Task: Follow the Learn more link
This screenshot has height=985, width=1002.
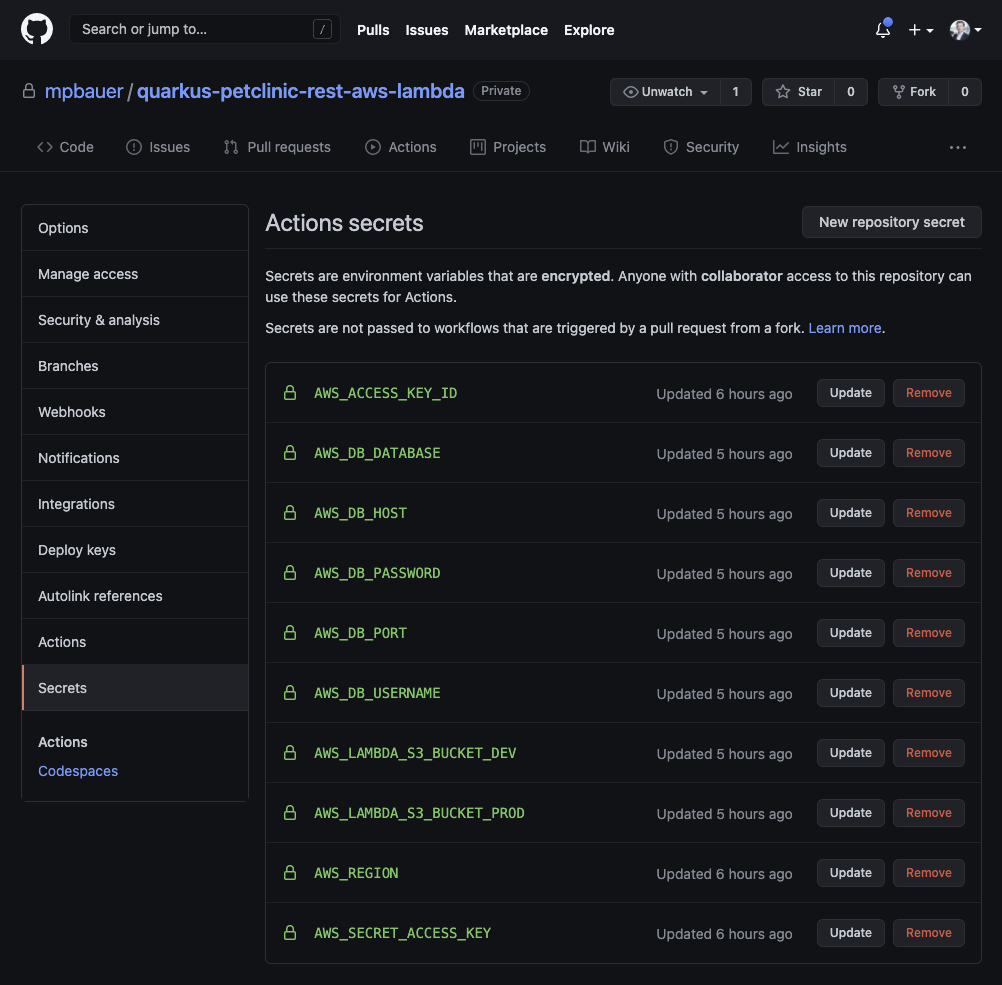Action: (844, 328)
